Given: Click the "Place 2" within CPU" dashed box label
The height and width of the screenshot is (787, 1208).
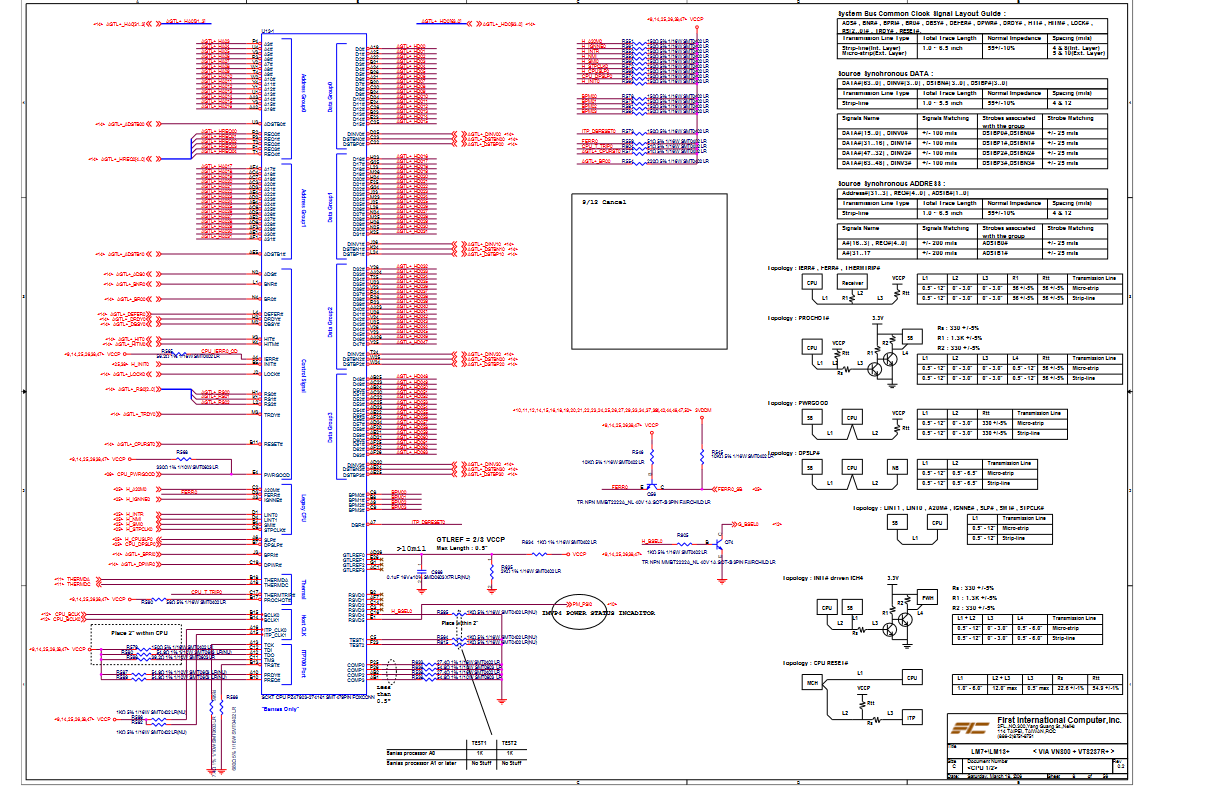Looking at the screenshot, I should click(x=139, y=633).
